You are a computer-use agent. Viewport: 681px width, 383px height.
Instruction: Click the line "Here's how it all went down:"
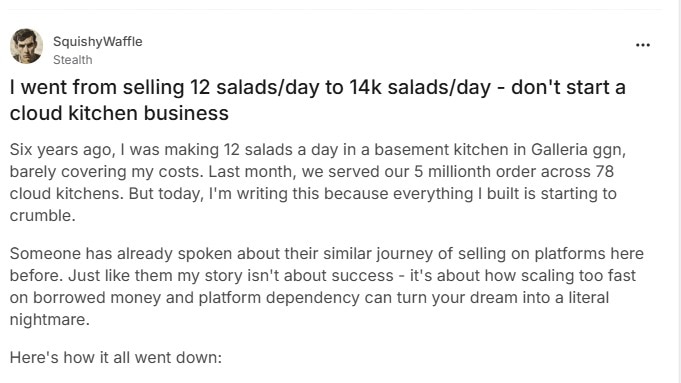(116, 357)
